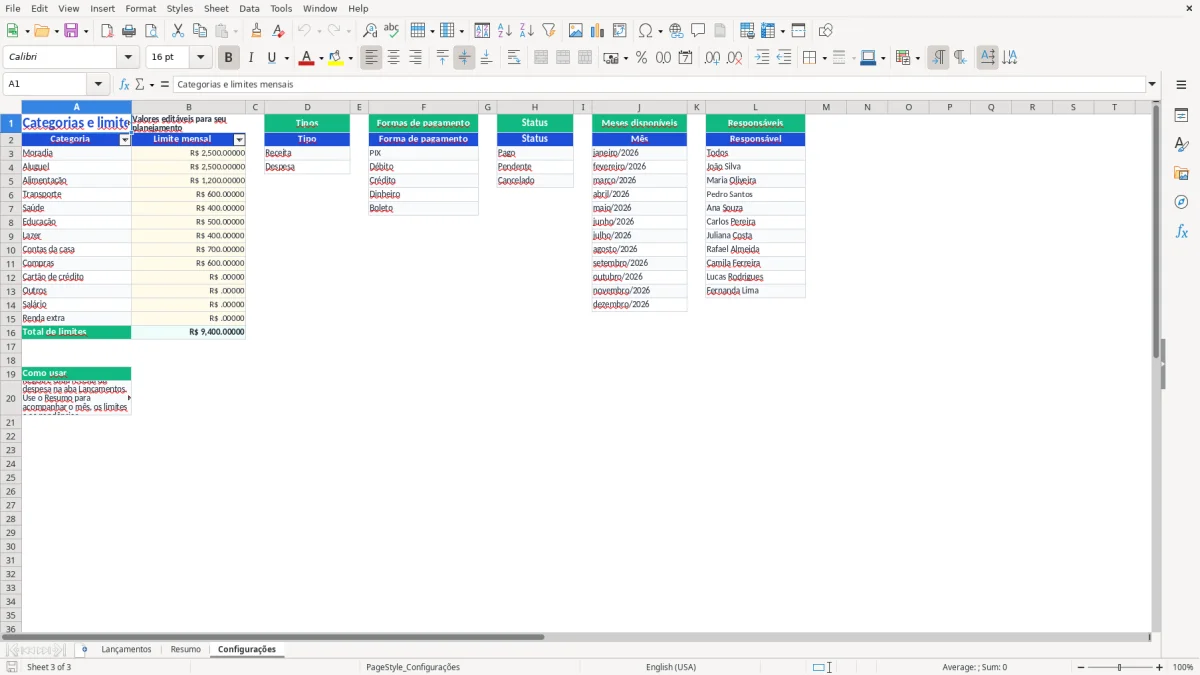
Task: Select column D header
Action: pyautogui.click(x=307, y=107)
